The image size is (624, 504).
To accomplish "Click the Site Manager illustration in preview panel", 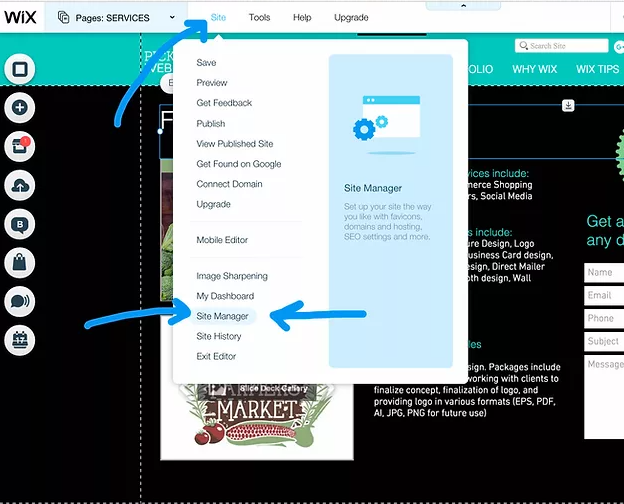I will click(x=387, y=124).
